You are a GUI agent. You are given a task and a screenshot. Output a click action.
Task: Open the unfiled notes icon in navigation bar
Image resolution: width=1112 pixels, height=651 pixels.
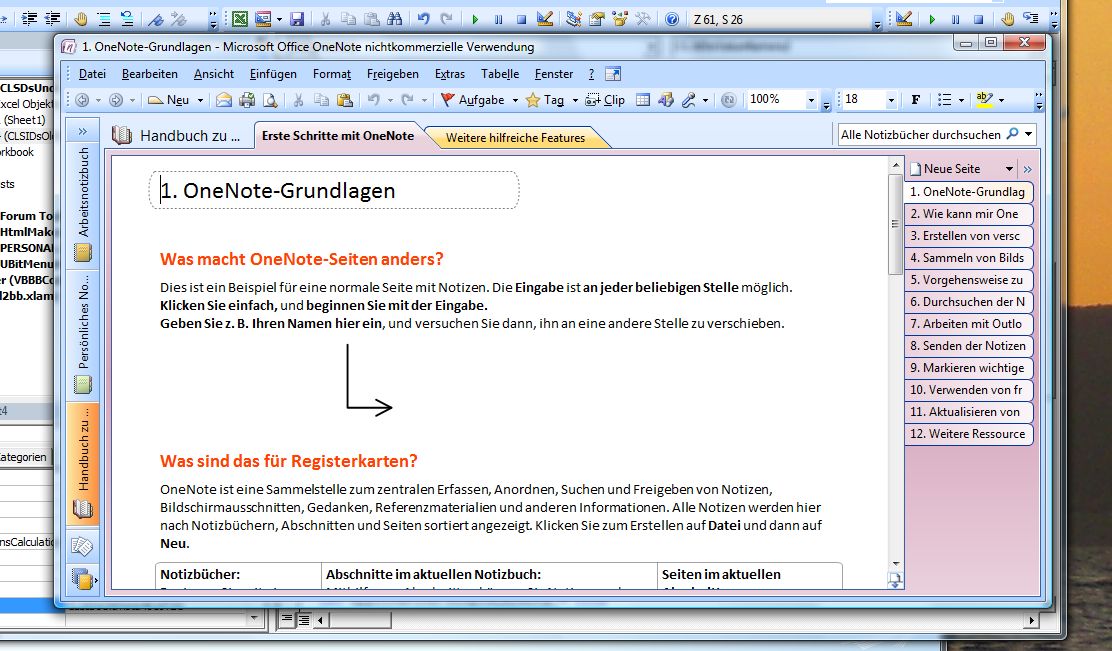[x=82, y=546]
